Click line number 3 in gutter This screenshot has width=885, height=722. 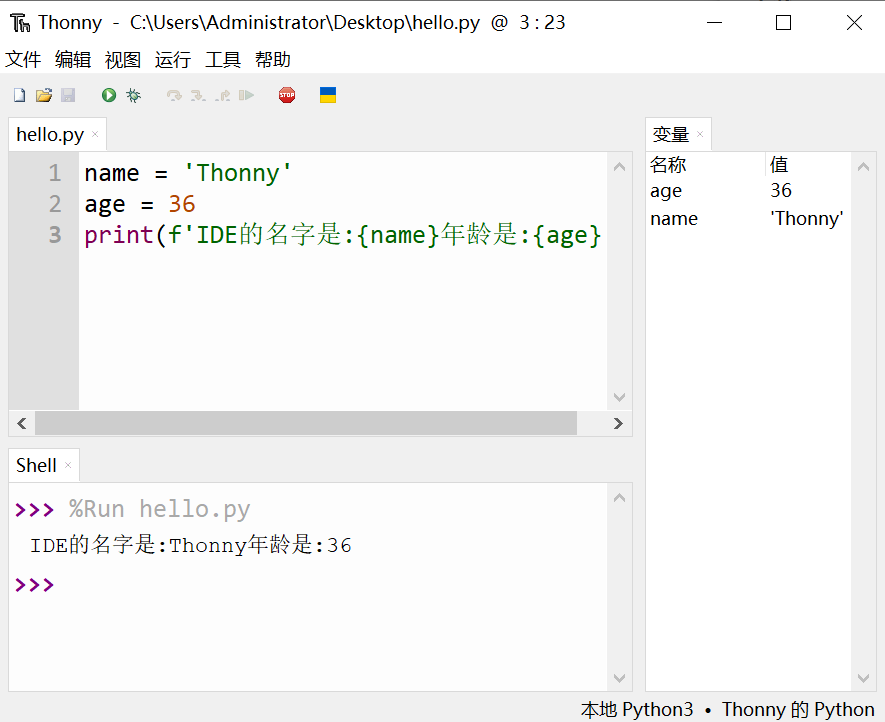click(x=54, y=235)
